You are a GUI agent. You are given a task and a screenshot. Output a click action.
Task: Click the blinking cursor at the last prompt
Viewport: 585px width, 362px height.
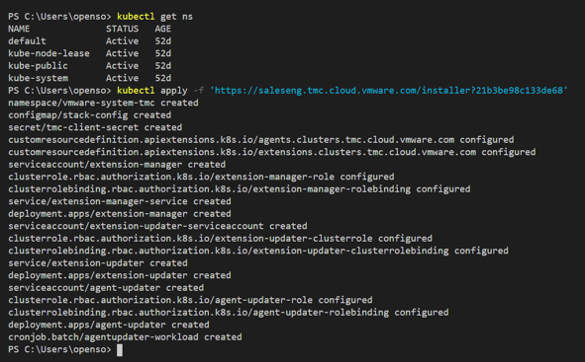point(120,350)
